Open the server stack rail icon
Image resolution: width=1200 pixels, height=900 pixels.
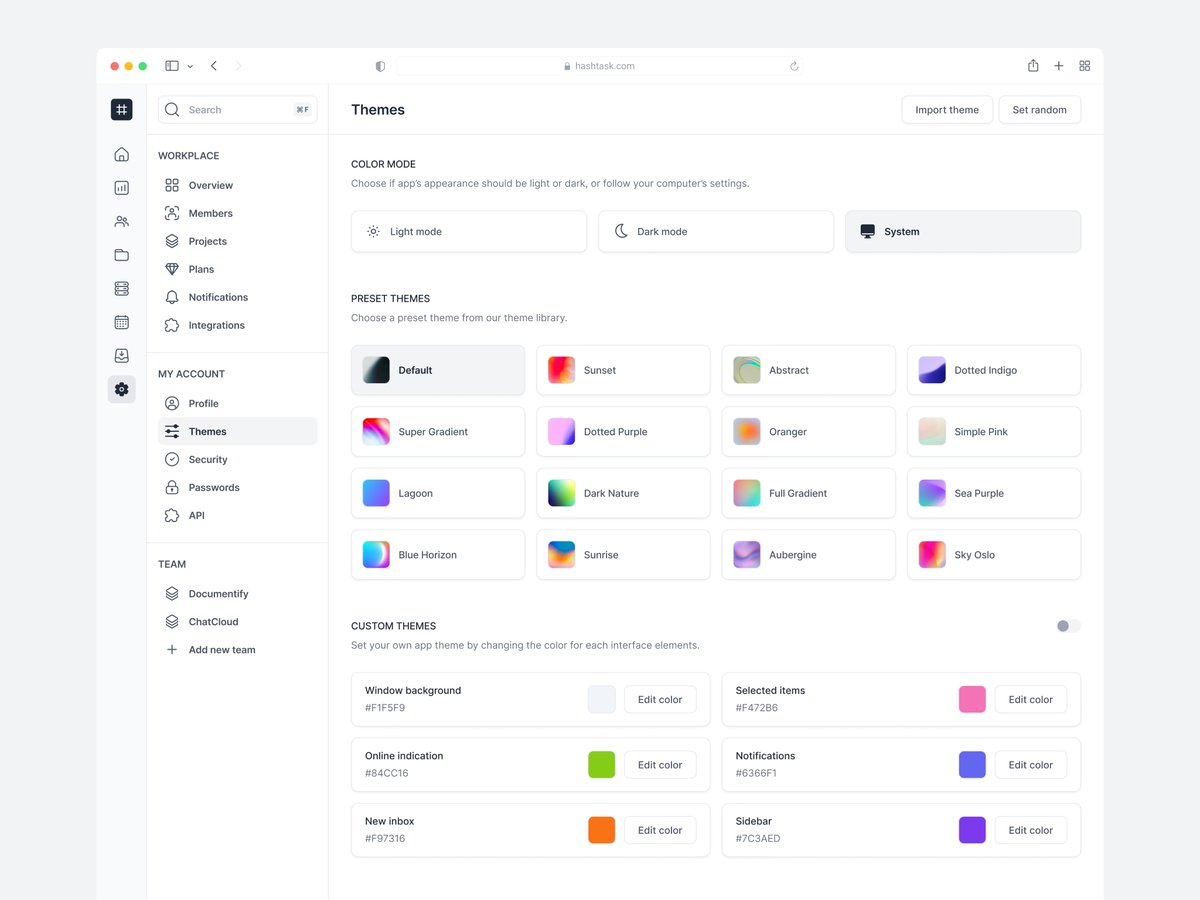point(121,288)
